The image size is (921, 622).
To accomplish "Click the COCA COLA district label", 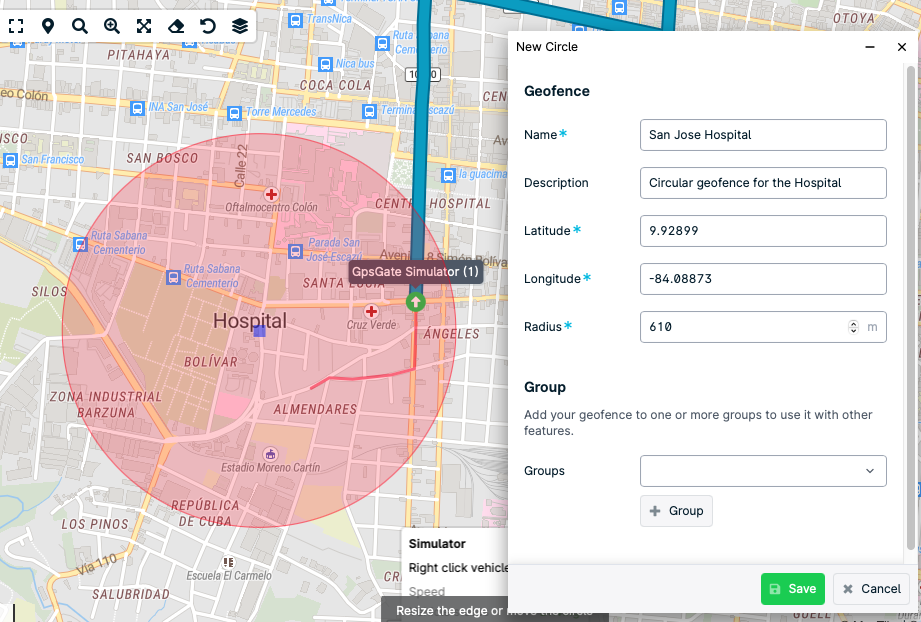I will coord(335,86).
